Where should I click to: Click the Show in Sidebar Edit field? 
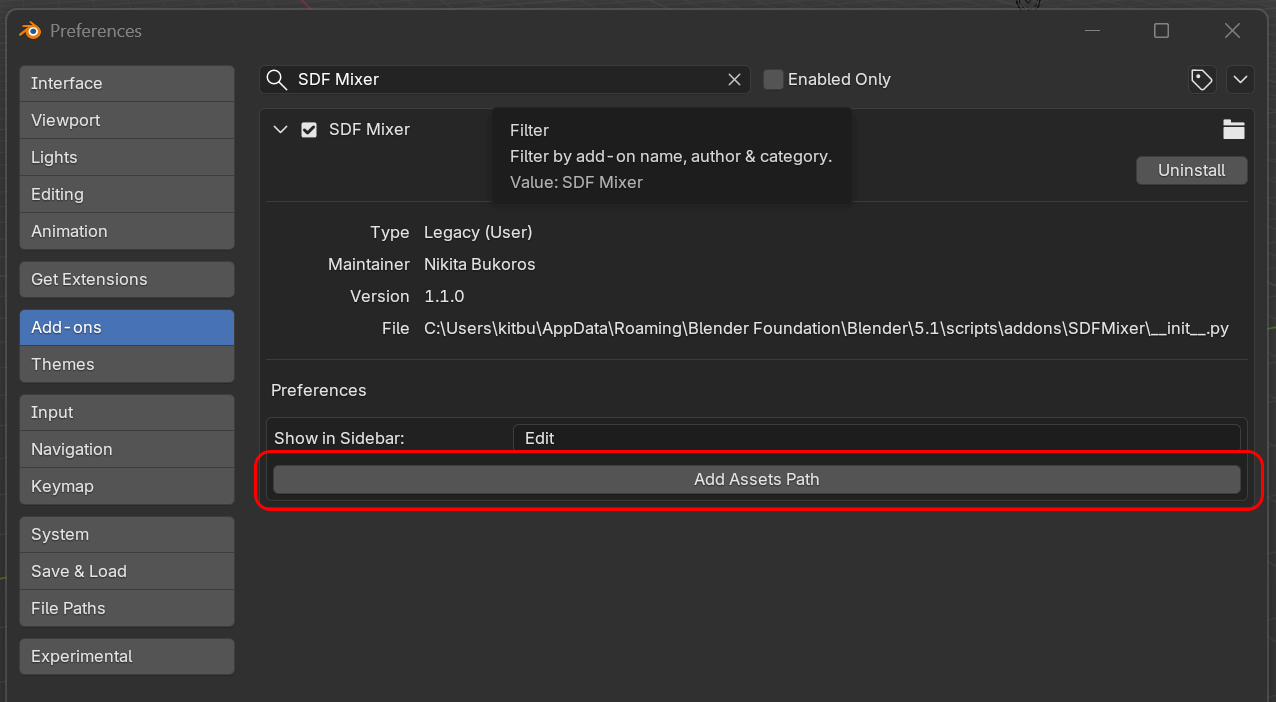click(877, 438)
